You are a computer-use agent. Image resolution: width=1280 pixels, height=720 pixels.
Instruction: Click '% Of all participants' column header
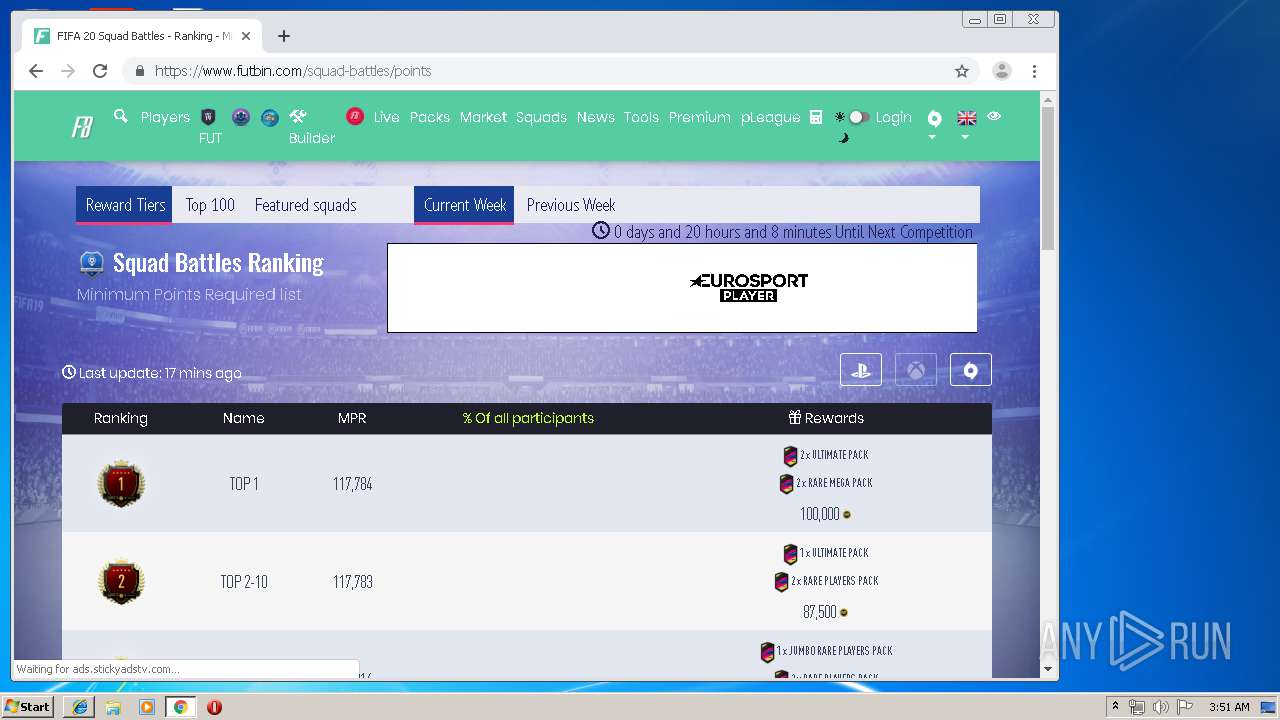point(528,418)
